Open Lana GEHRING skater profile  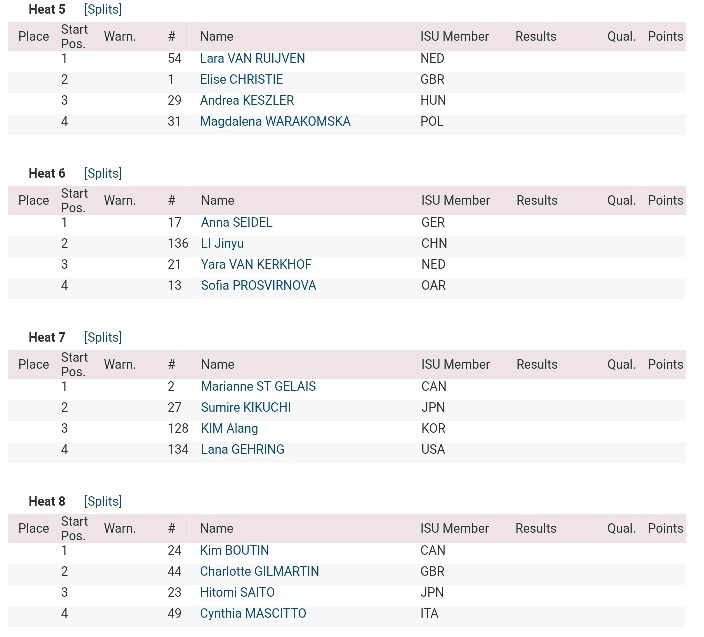click(x=243, y=449)
